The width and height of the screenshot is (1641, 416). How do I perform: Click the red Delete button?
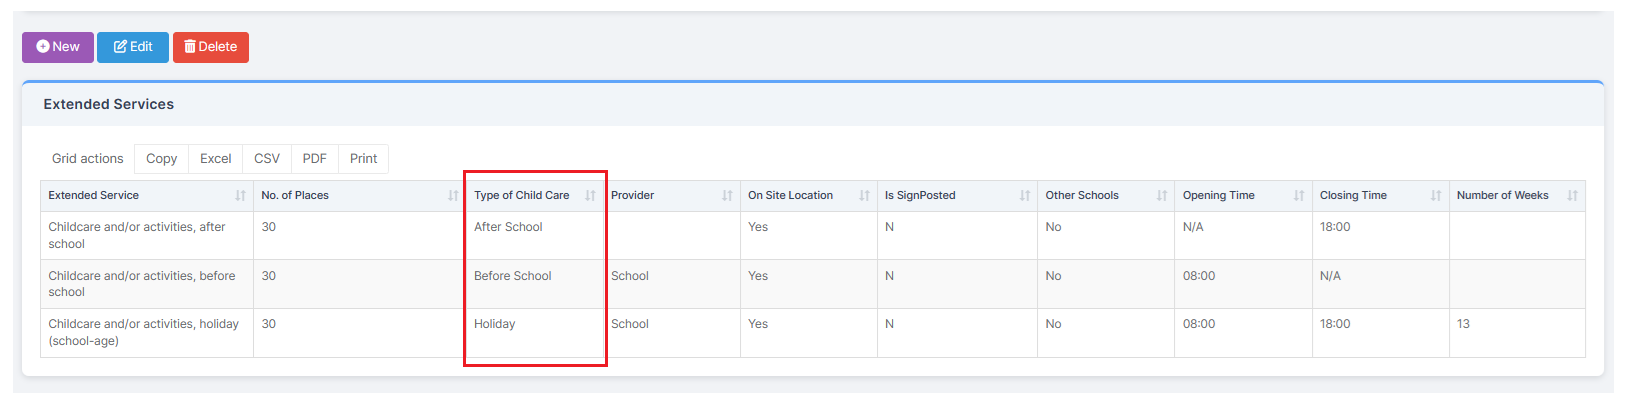211,47
